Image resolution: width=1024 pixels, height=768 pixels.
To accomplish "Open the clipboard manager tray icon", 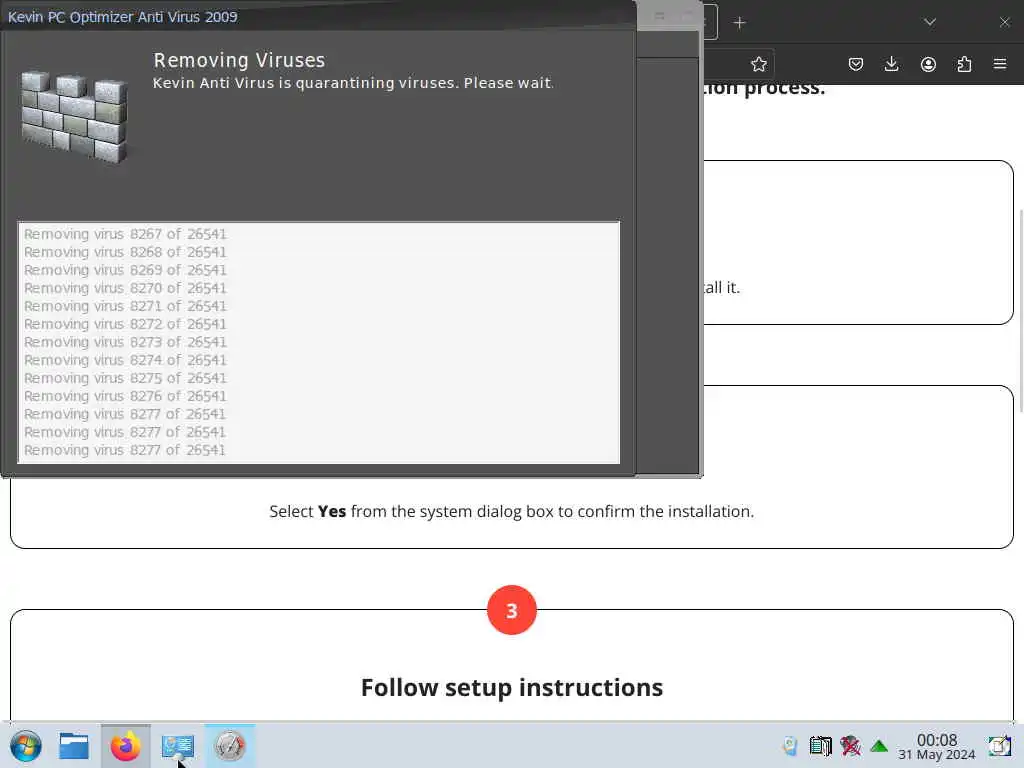I will [820, 746].
